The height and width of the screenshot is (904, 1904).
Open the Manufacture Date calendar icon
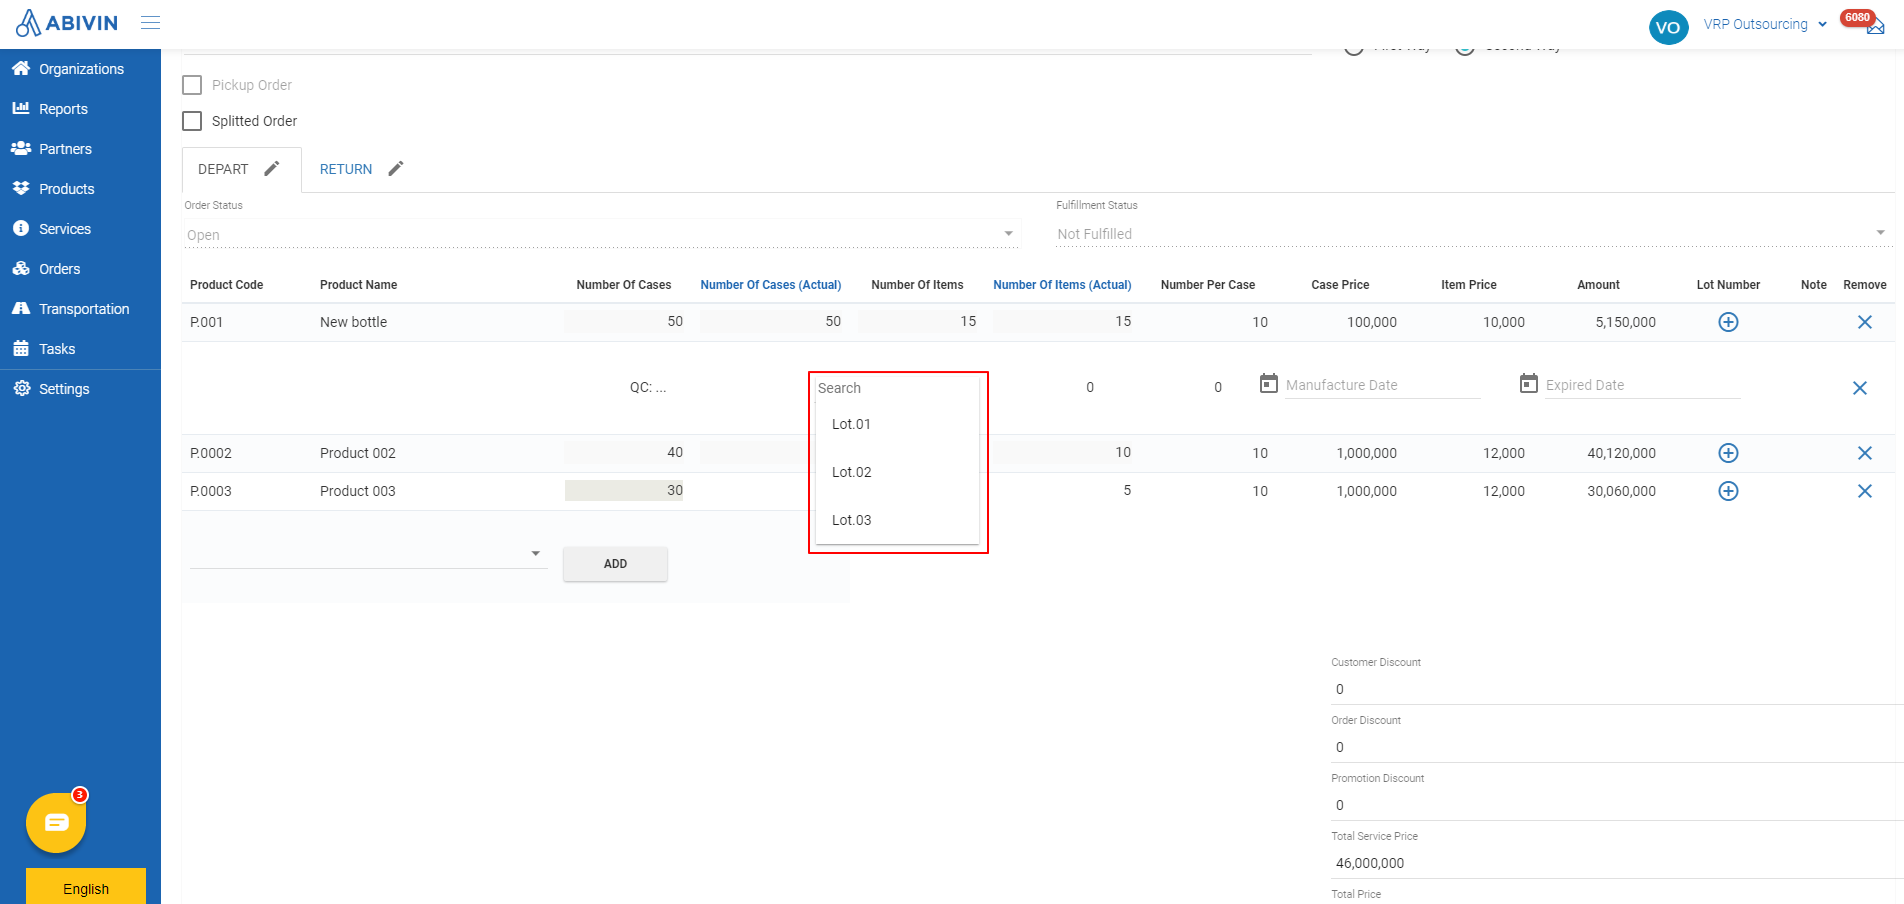tap(1269, 383)
